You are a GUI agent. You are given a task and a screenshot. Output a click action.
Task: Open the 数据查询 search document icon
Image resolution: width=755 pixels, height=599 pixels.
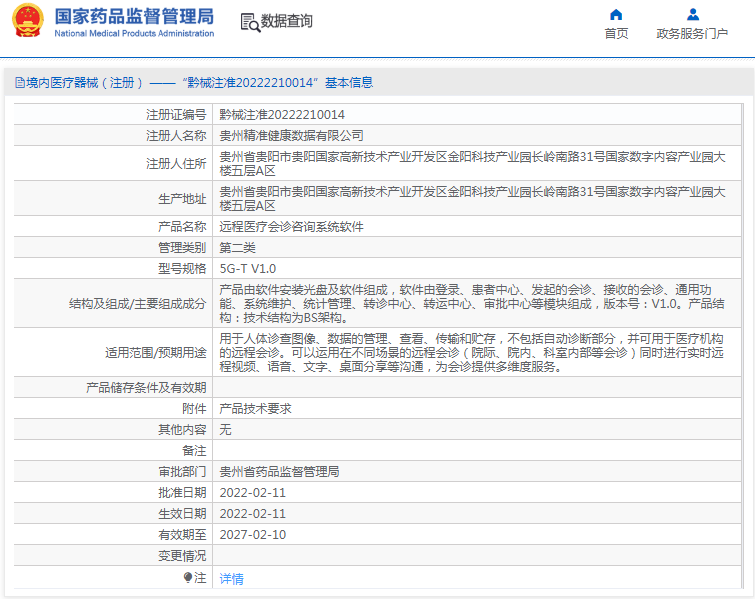(250, 23)
